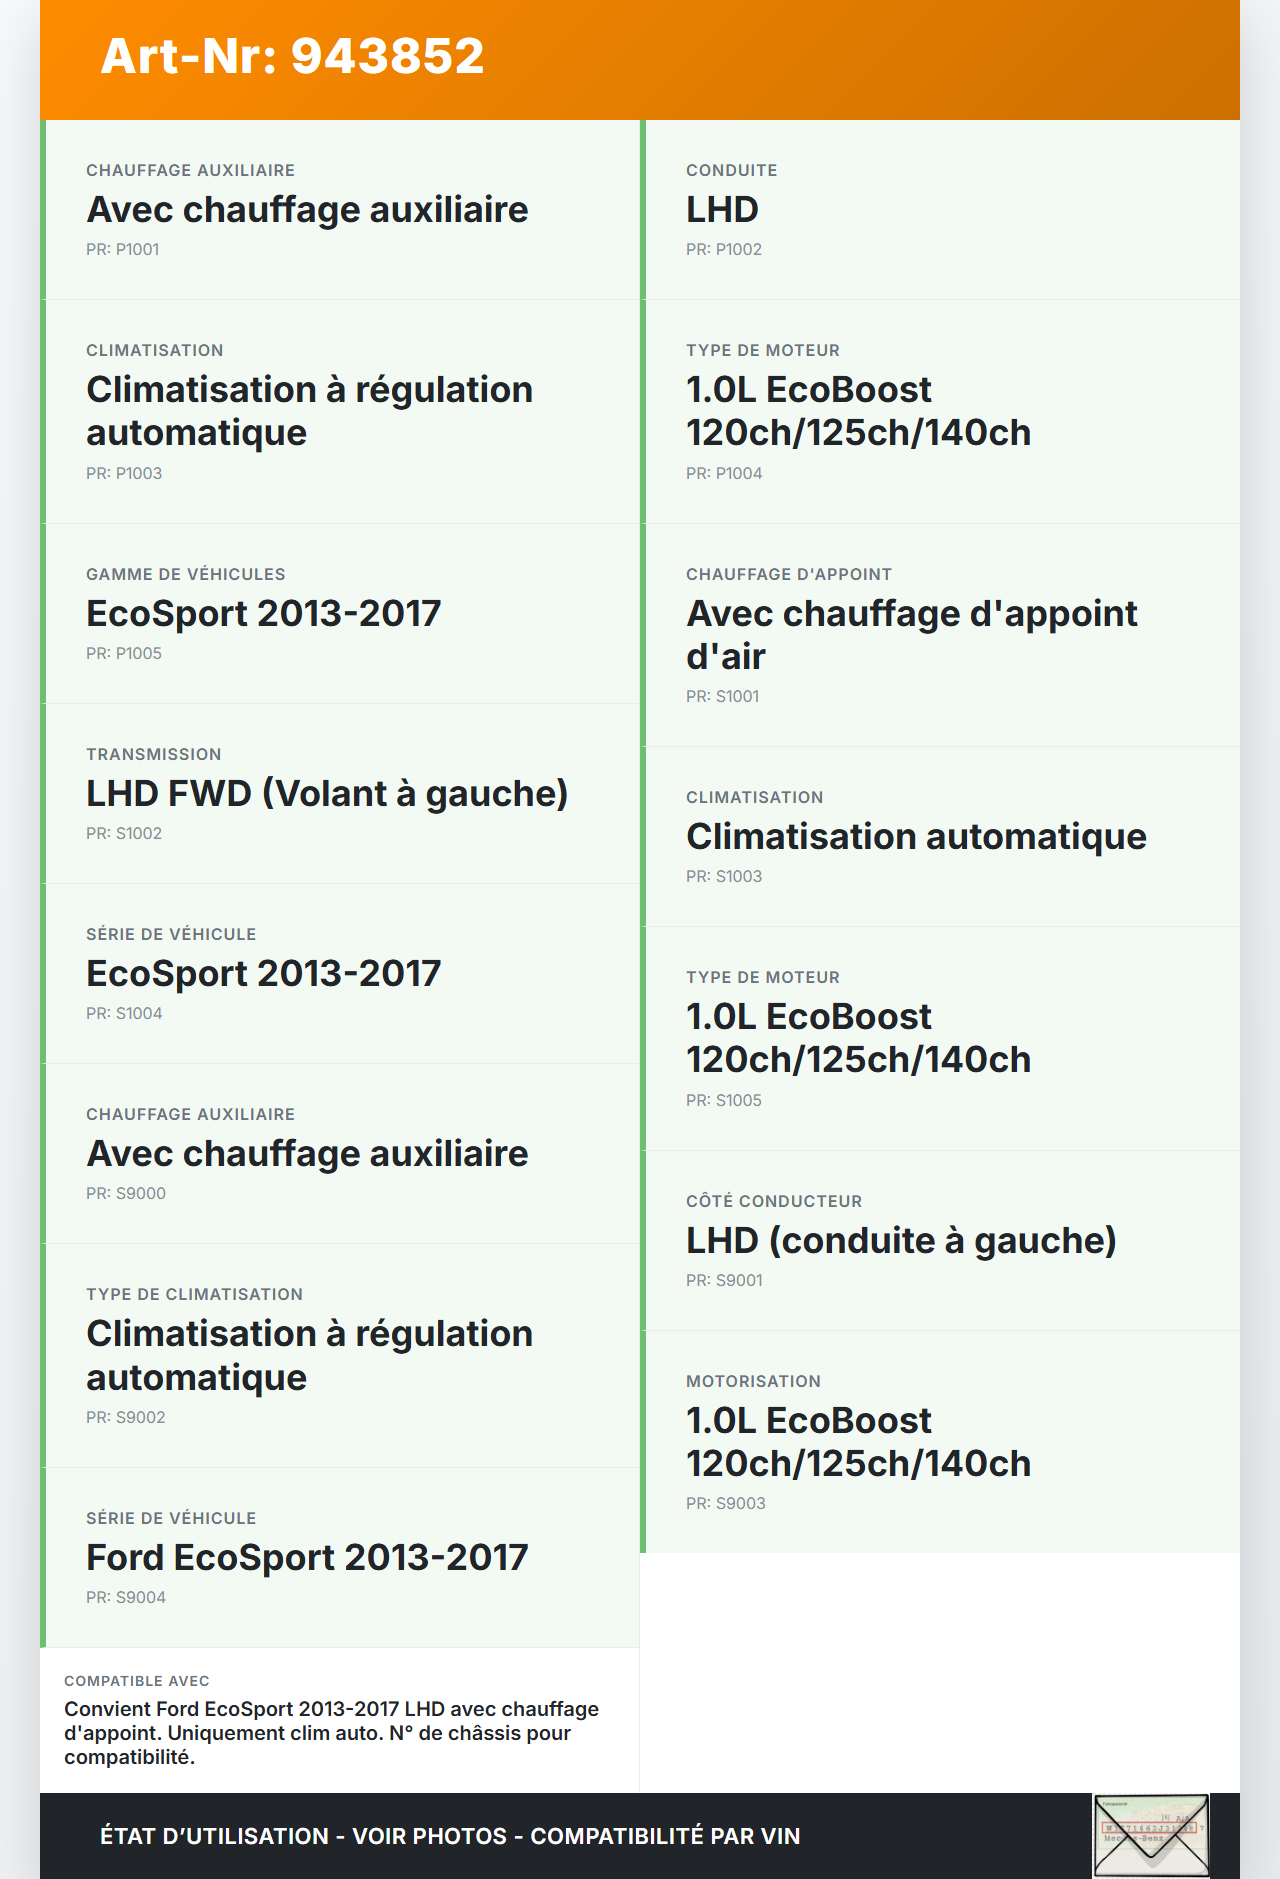Click the Motorisation 1.0L EcoBoost card S9003
The image size is (1280, 1879).
coord(940,1441)
